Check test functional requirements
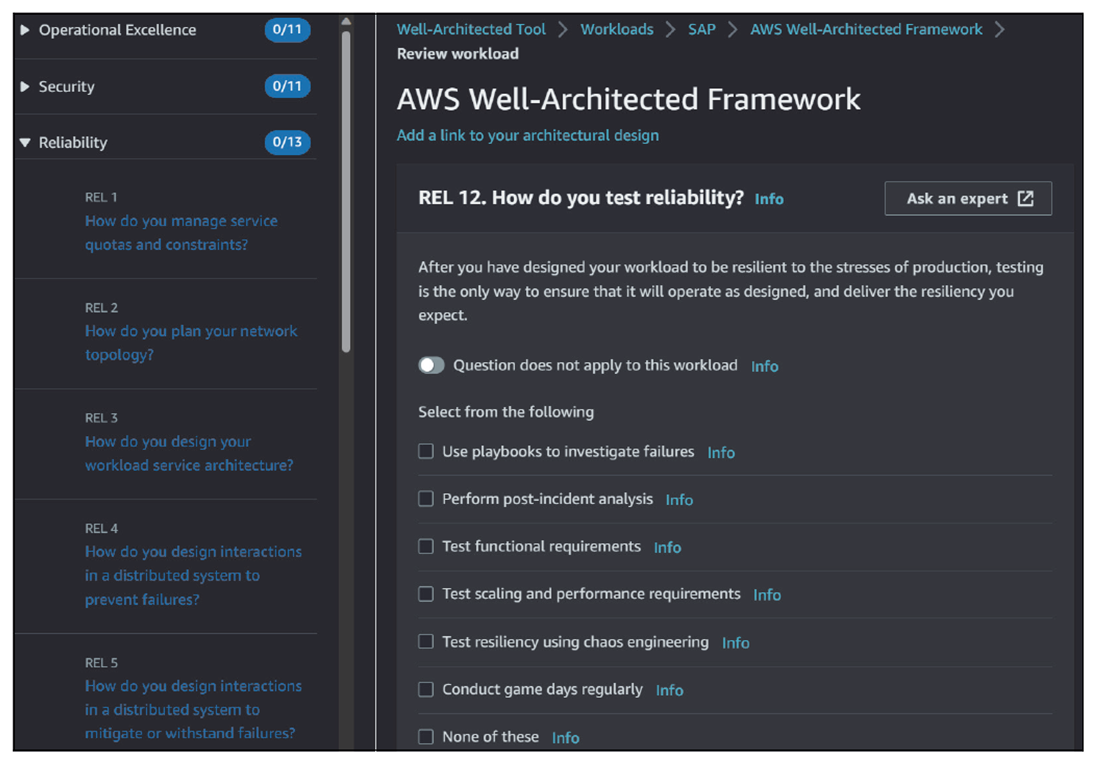The image size is (1100, 764). (424, 546)
